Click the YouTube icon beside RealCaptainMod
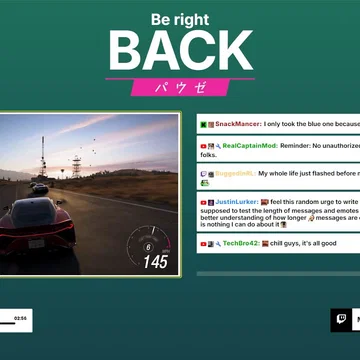 pos(203,146)
